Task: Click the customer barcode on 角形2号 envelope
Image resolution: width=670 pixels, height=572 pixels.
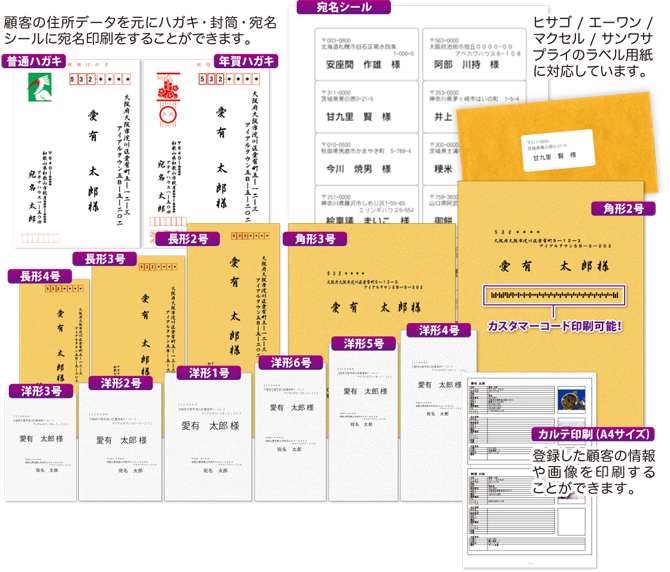Action: [x=554, y=297]
